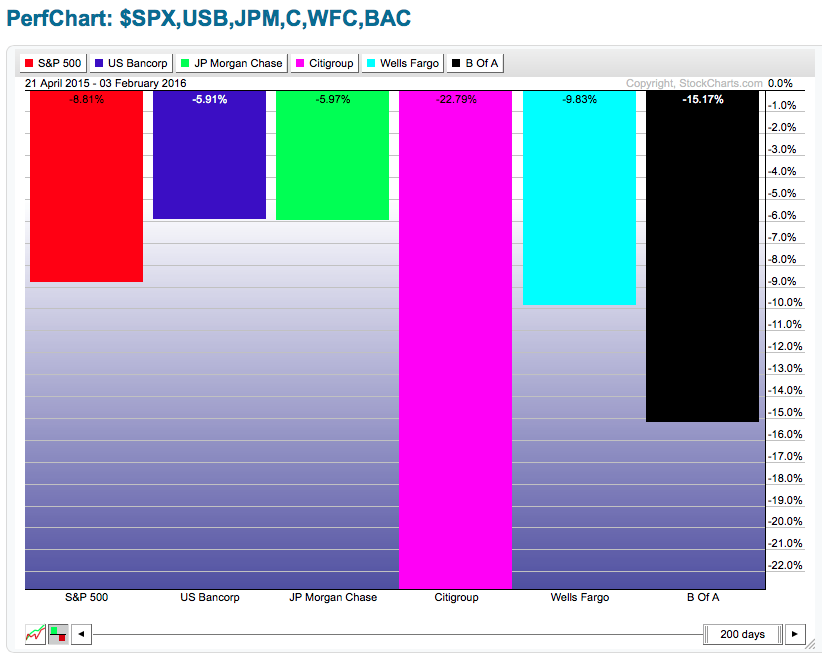
Task: Click the -15.0% y-axis tick label
Action: click(785, 412)
